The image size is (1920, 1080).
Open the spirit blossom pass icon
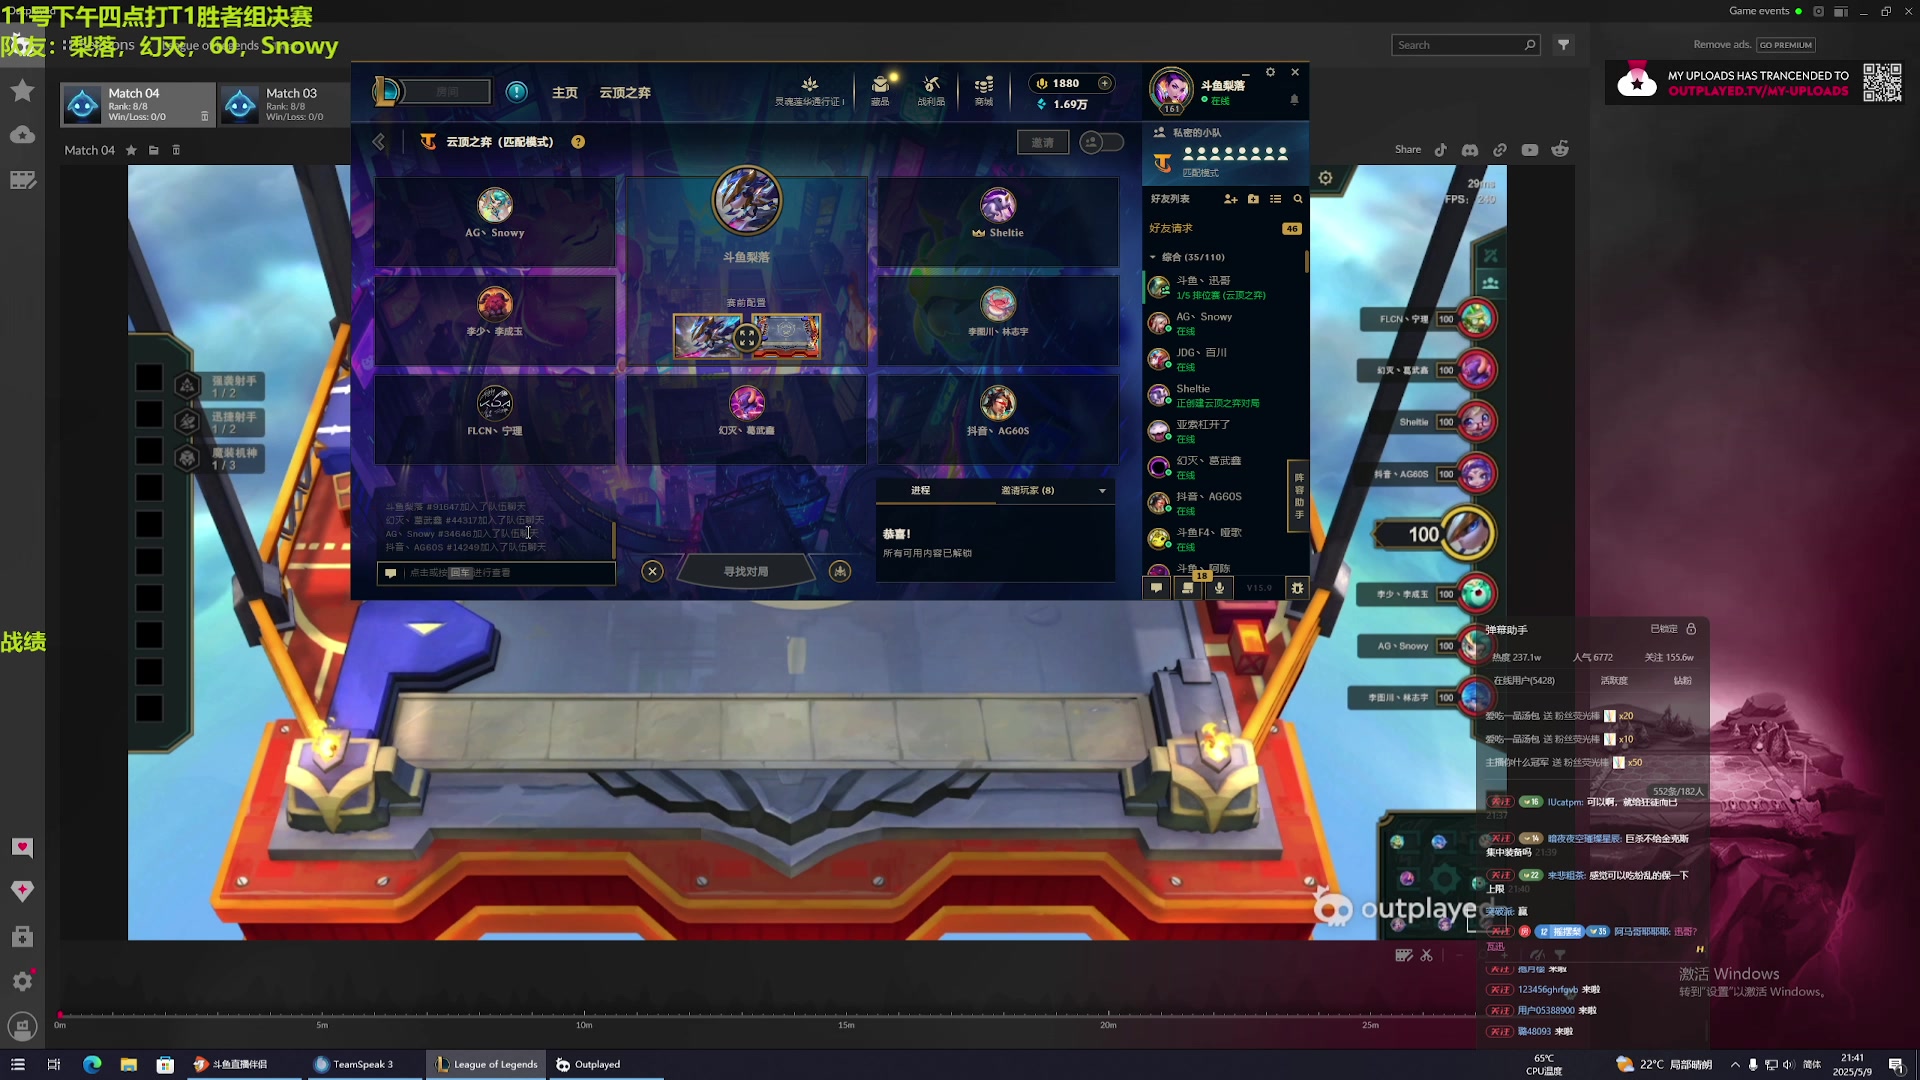pyautogui.click(x=810, y=89)
